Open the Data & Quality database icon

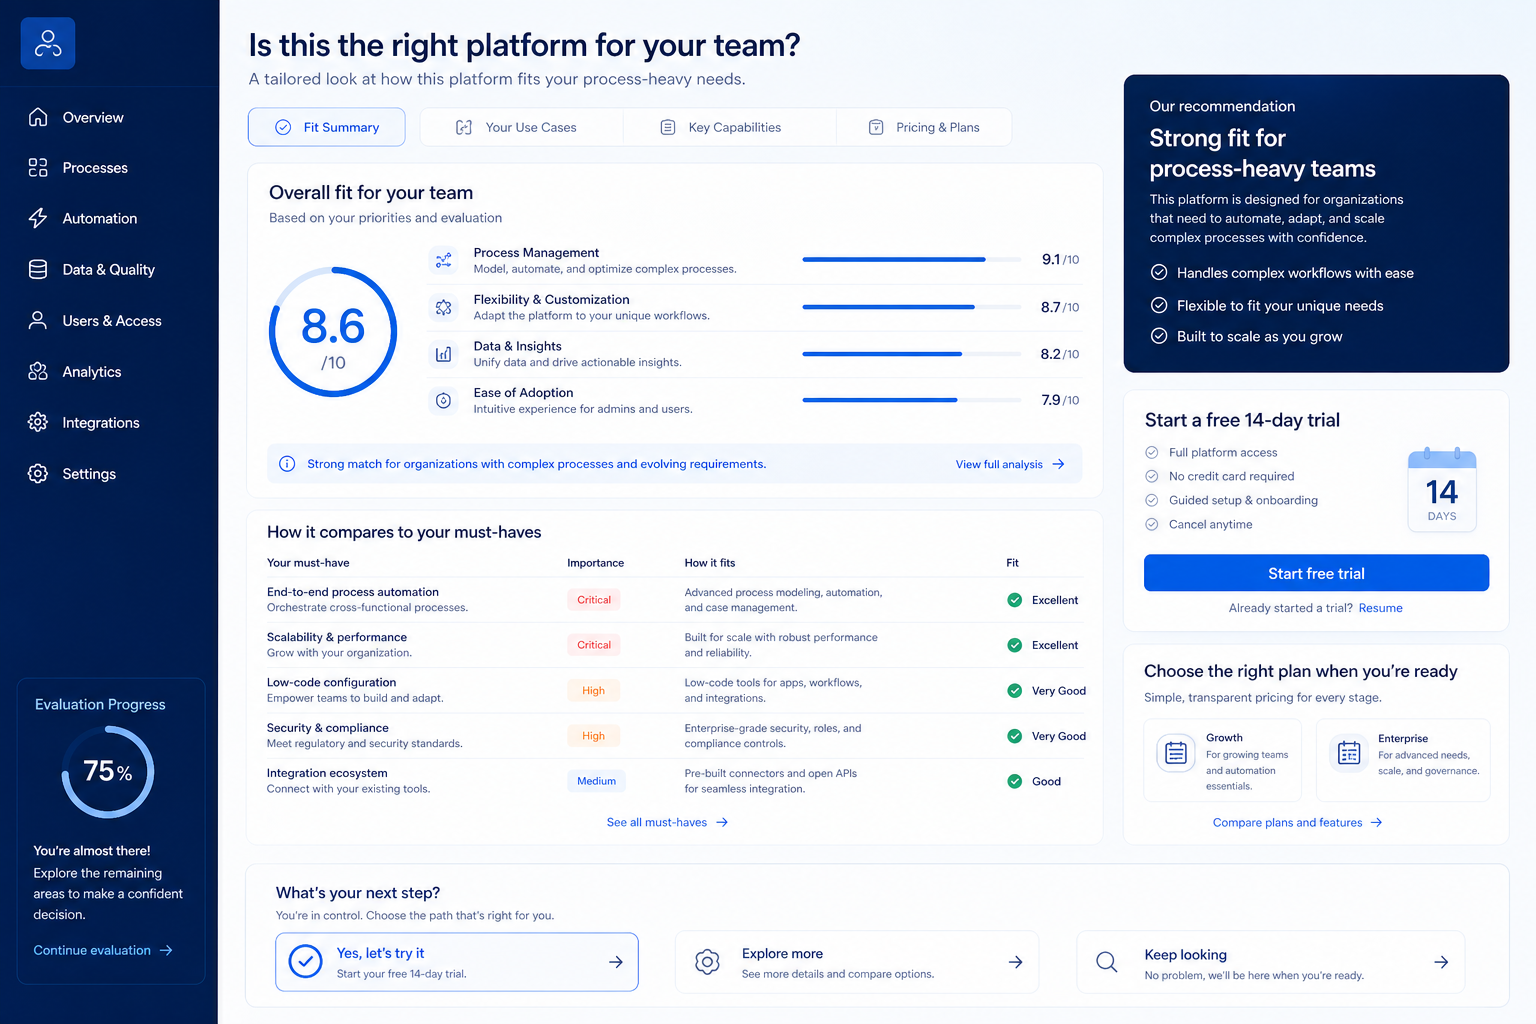[x=38, y=269]
